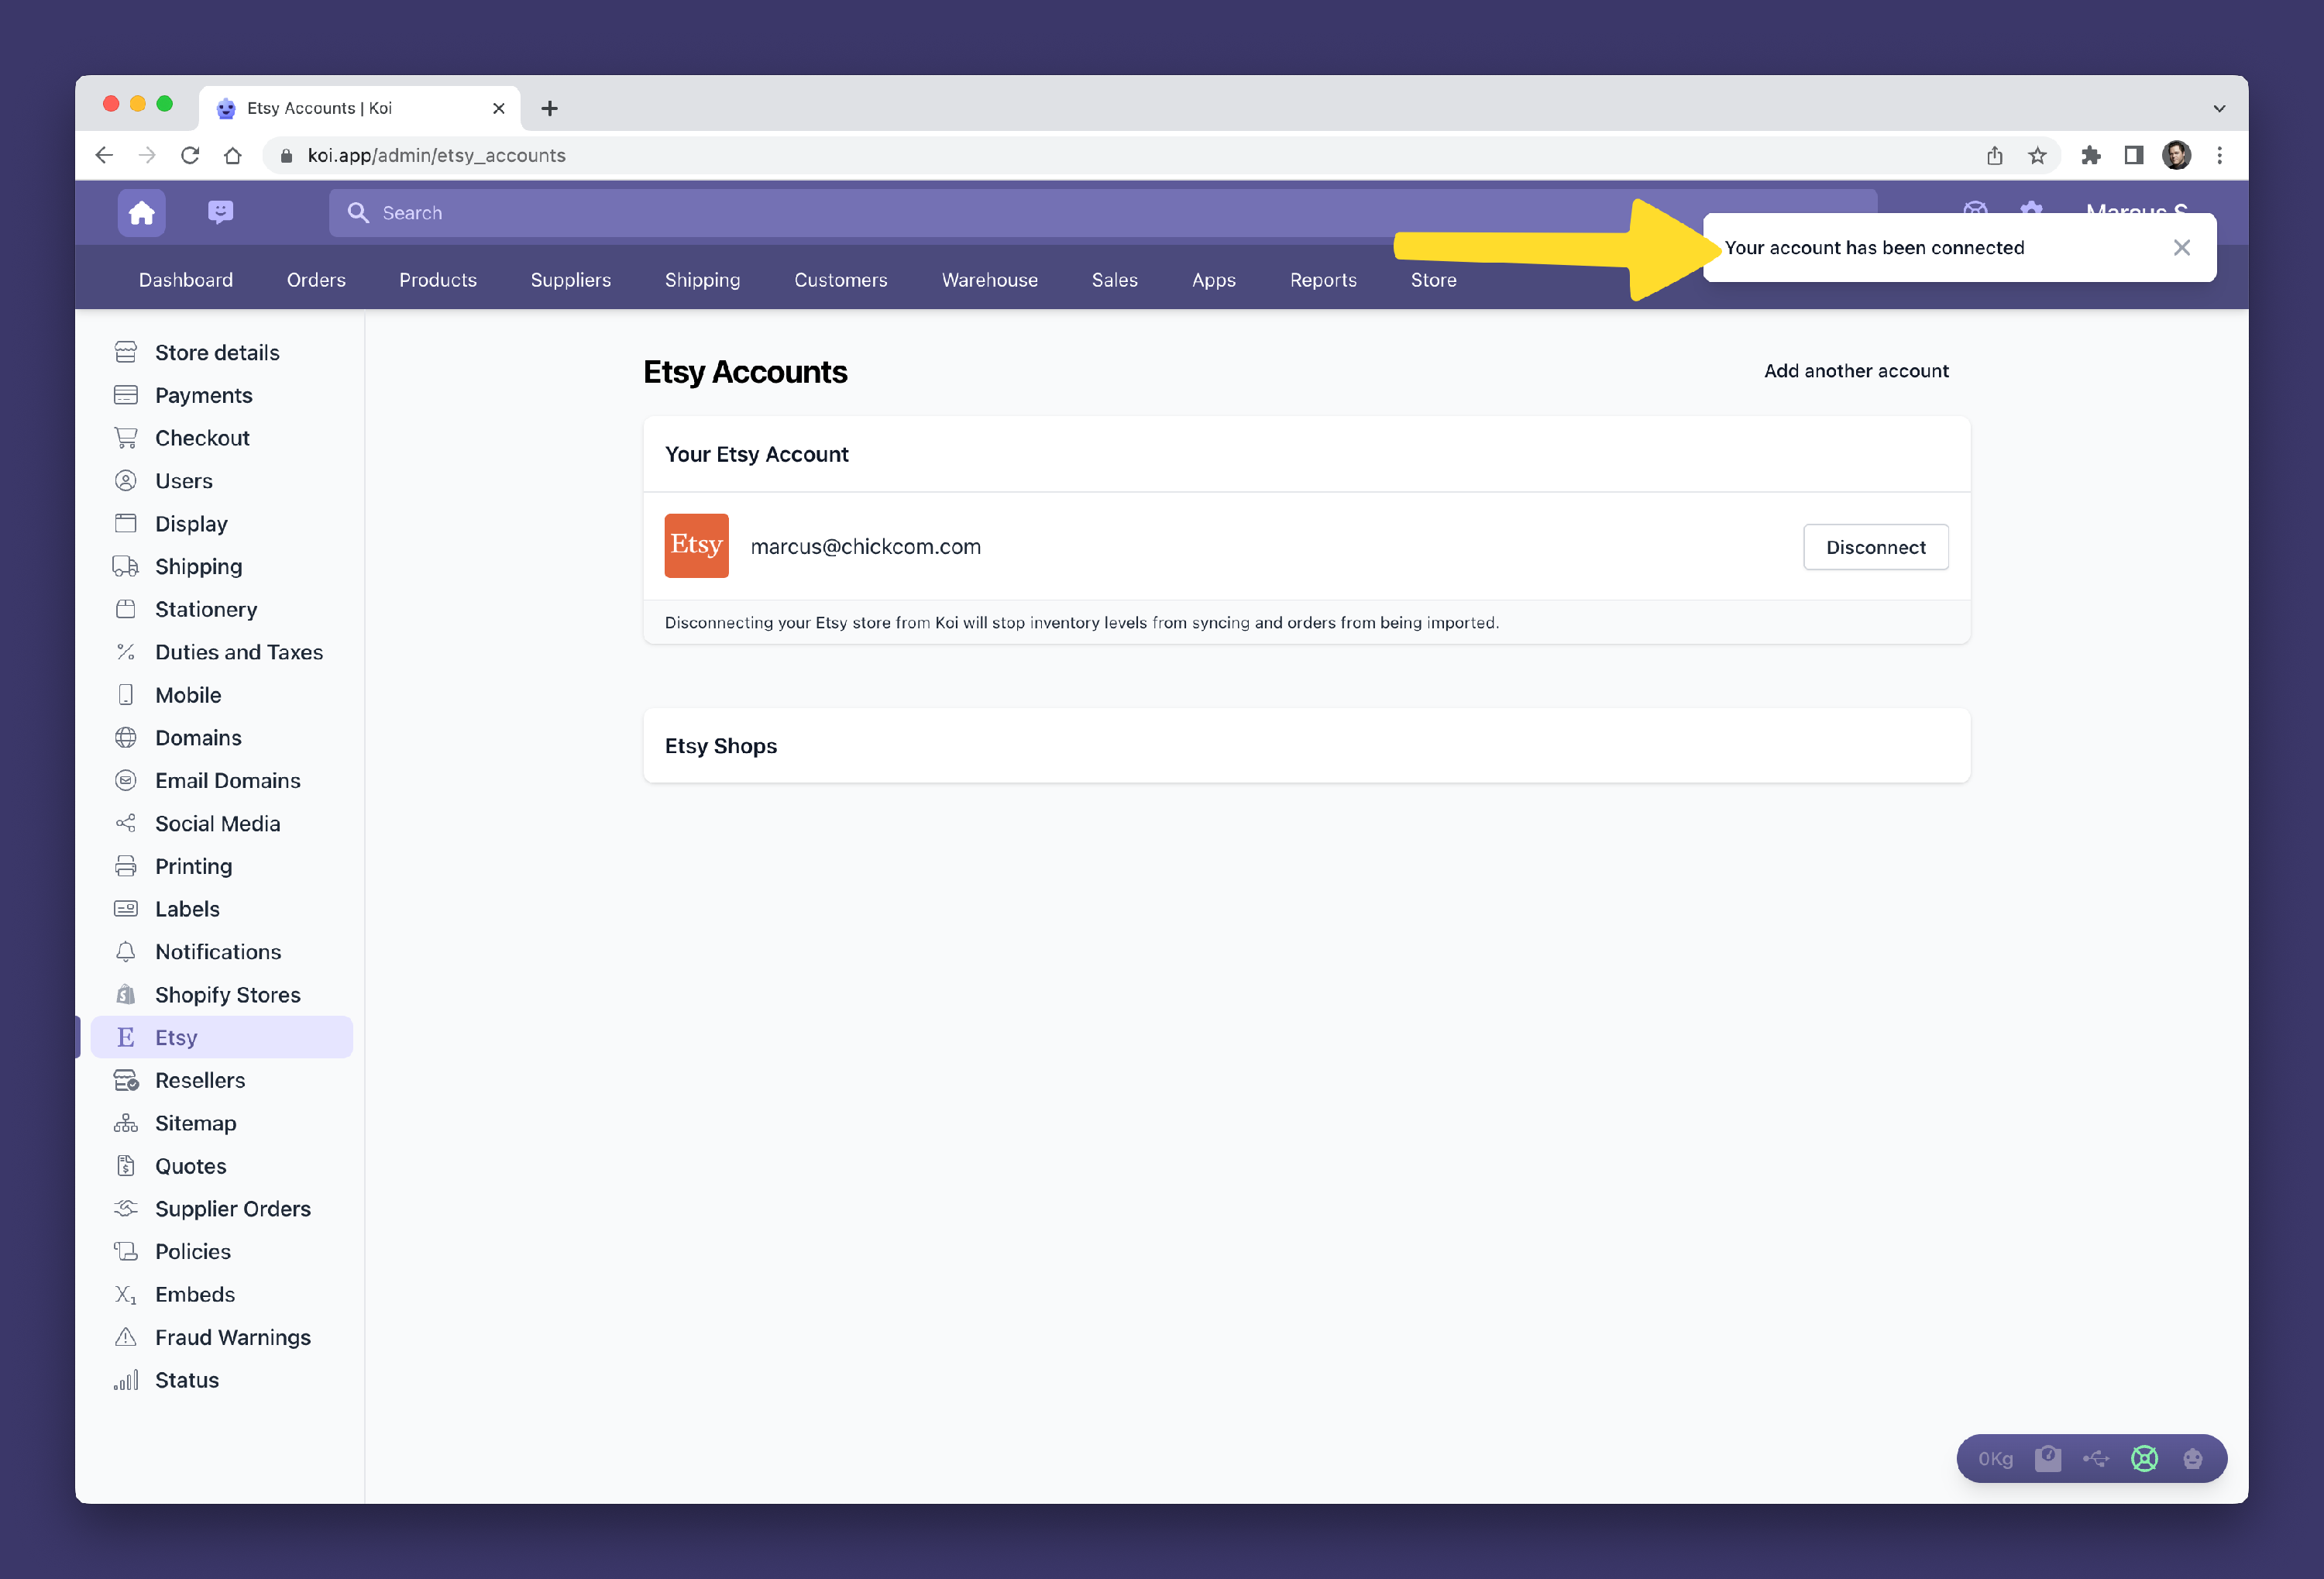
Task: Open the chat bot icon in header
Action: click(x=220, y=212)
